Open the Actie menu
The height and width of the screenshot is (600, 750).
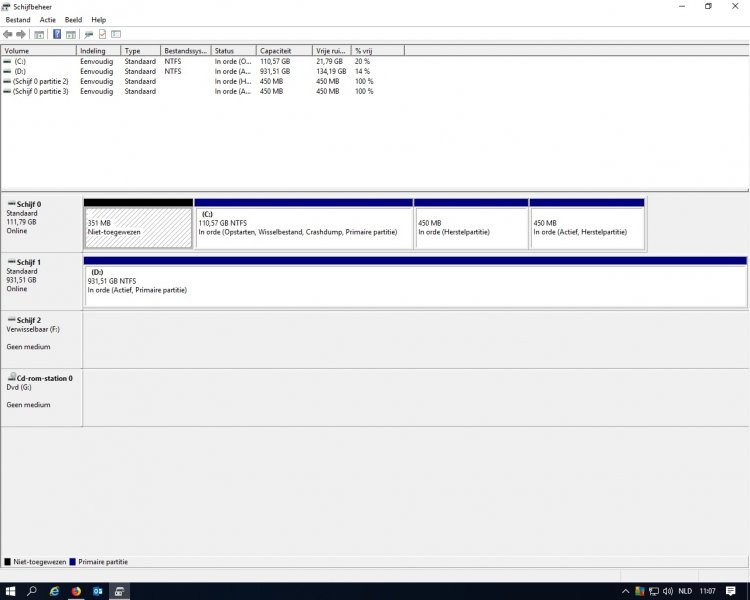point(48,20)
